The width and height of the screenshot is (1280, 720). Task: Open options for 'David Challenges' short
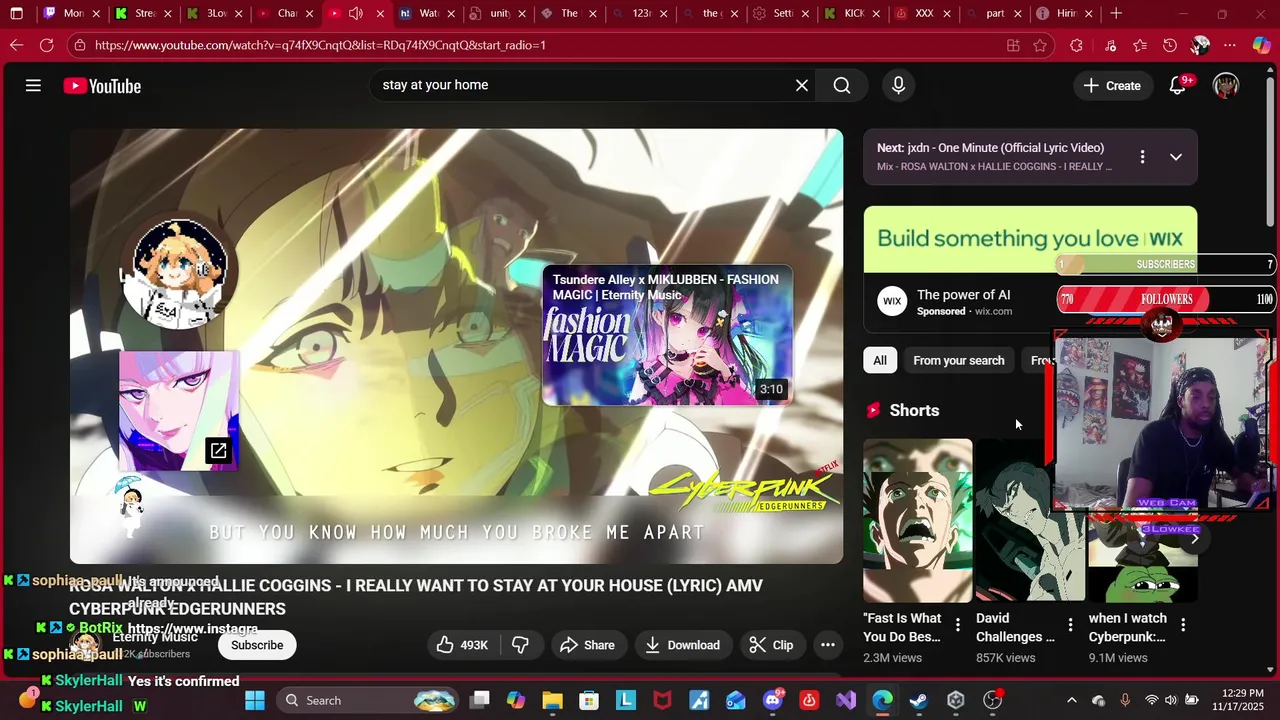[1070, 625]
